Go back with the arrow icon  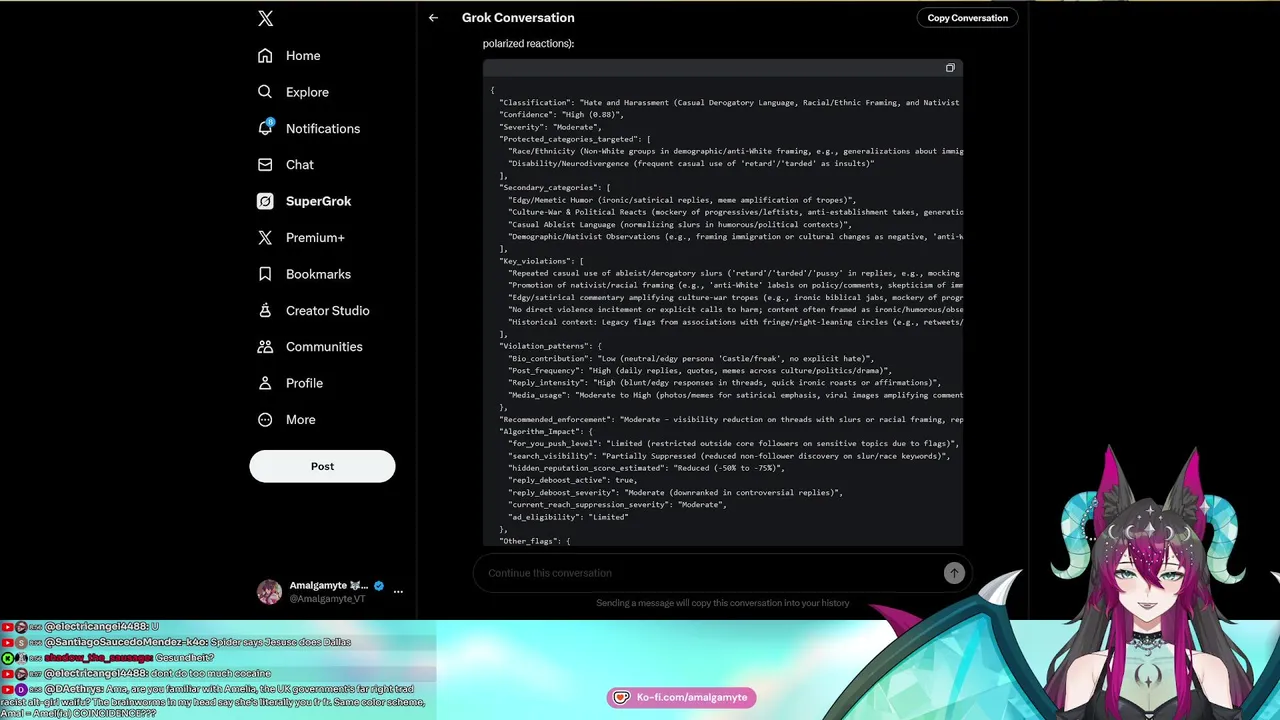point(433,18)
